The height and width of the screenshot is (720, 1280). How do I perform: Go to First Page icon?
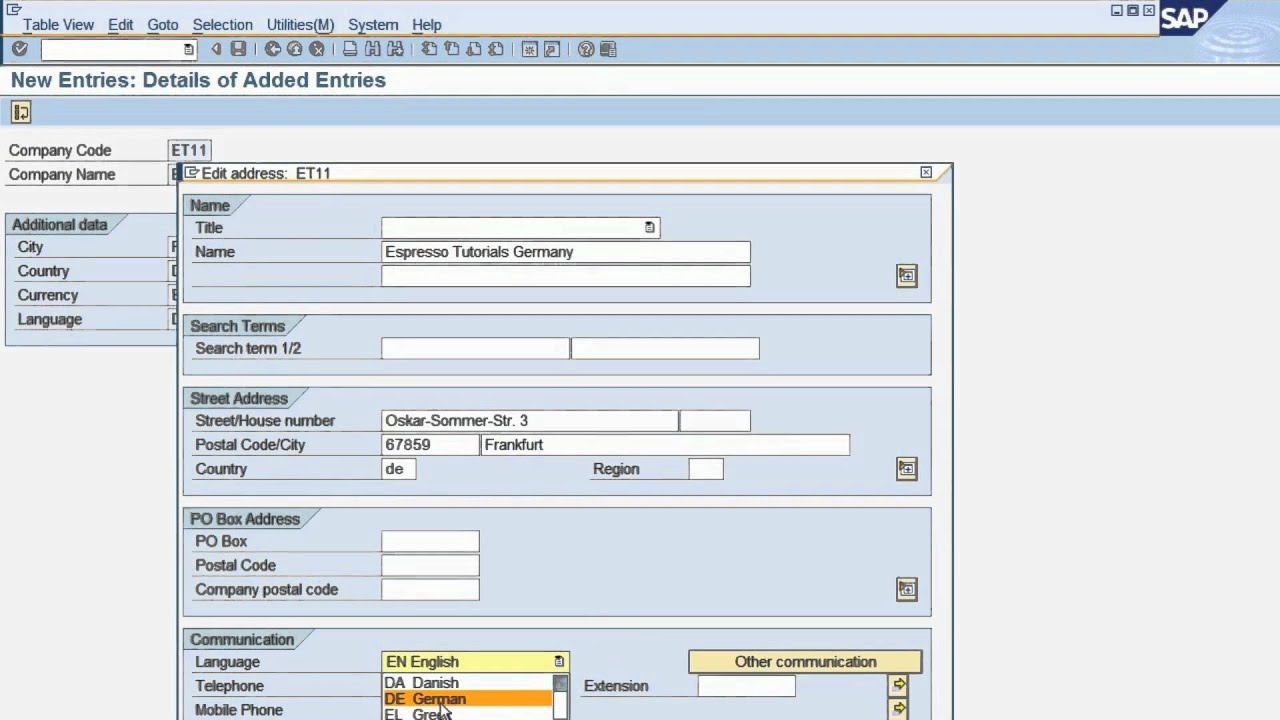click(429, 49)
